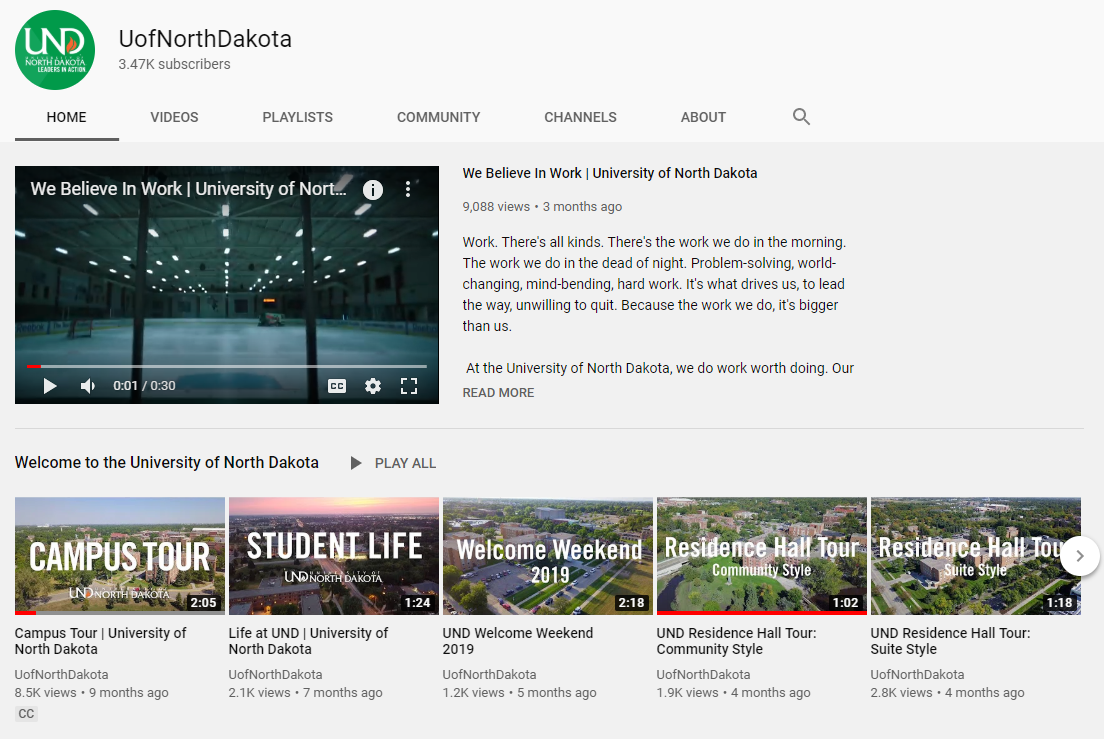Toggle closed captions on the video
Image resolution: width=1104 pixels, height=739 pixels.
click(337, 385)
